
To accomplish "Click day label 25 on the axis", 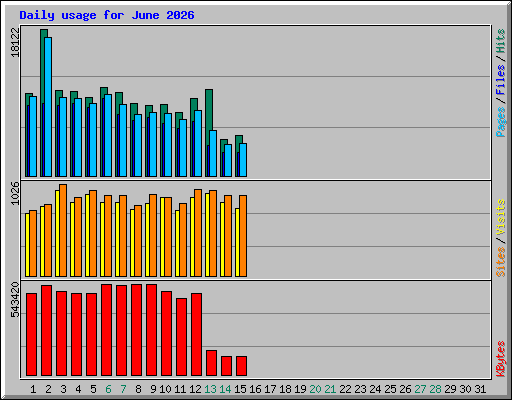I will [x=391, y=389].
